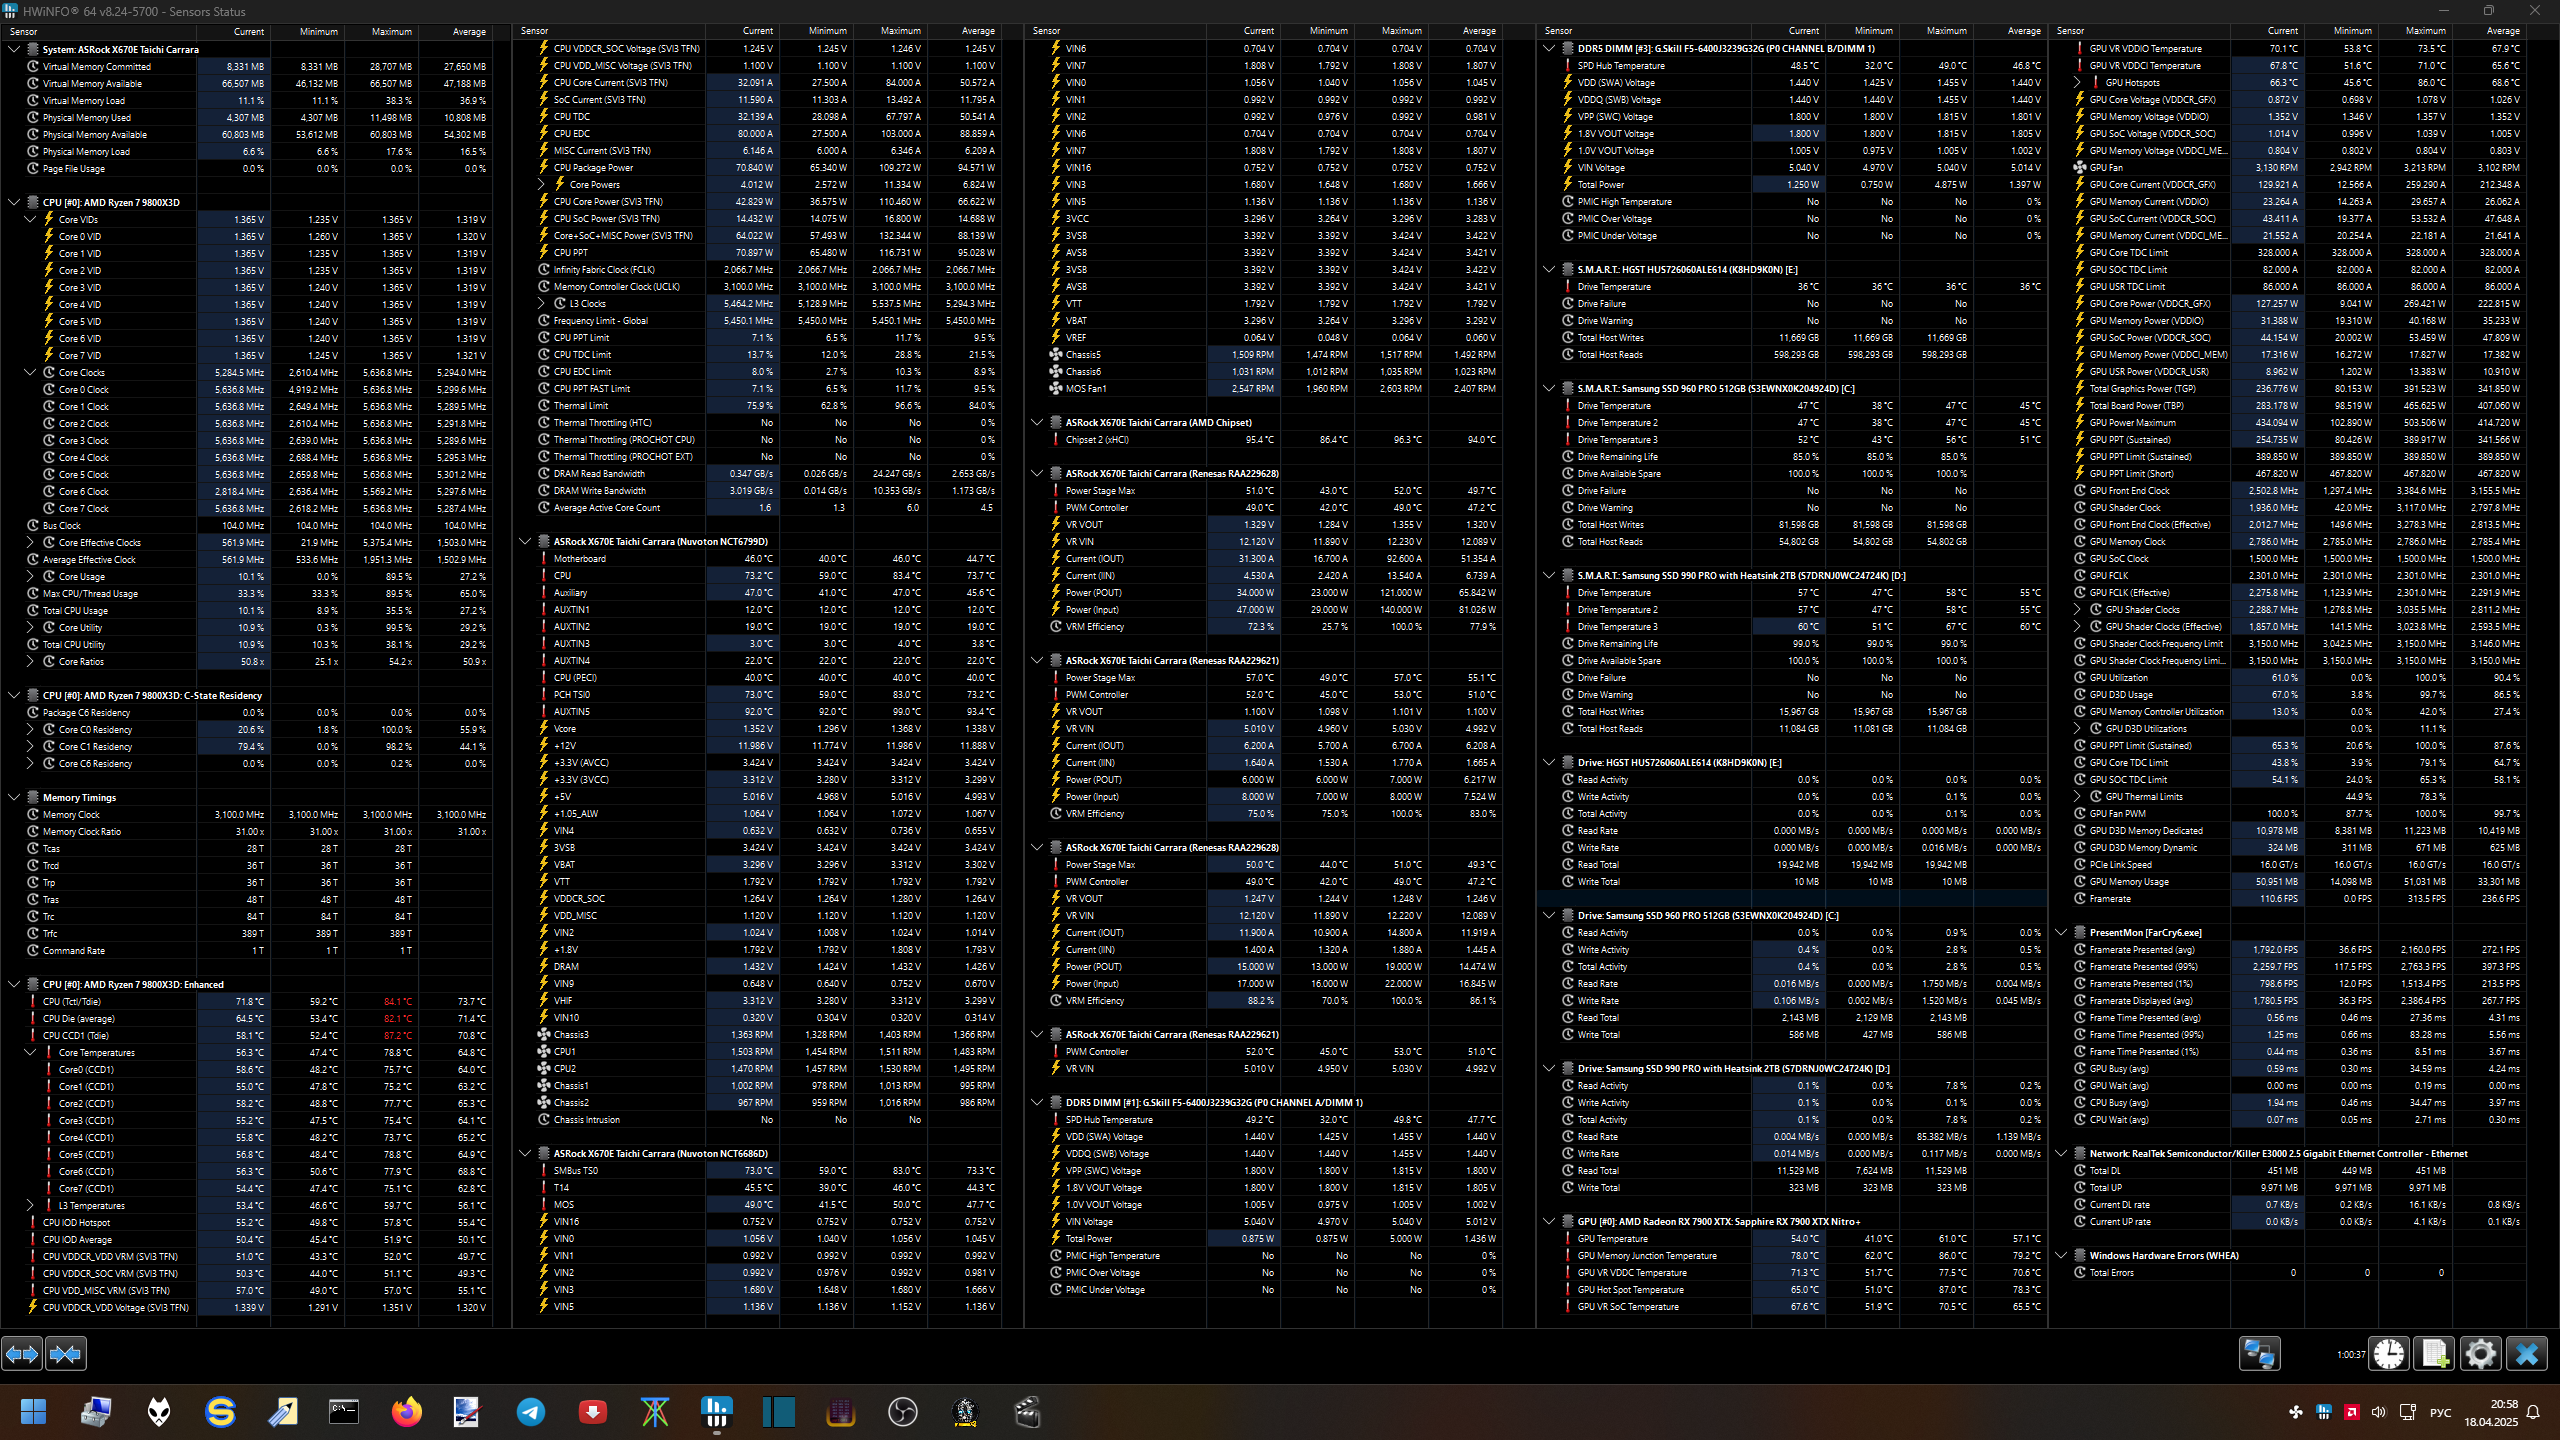This screenshot has width=2560, height=1440.
Task: Open OBS Studio from the taskbar
Action: coord(902,1412)
